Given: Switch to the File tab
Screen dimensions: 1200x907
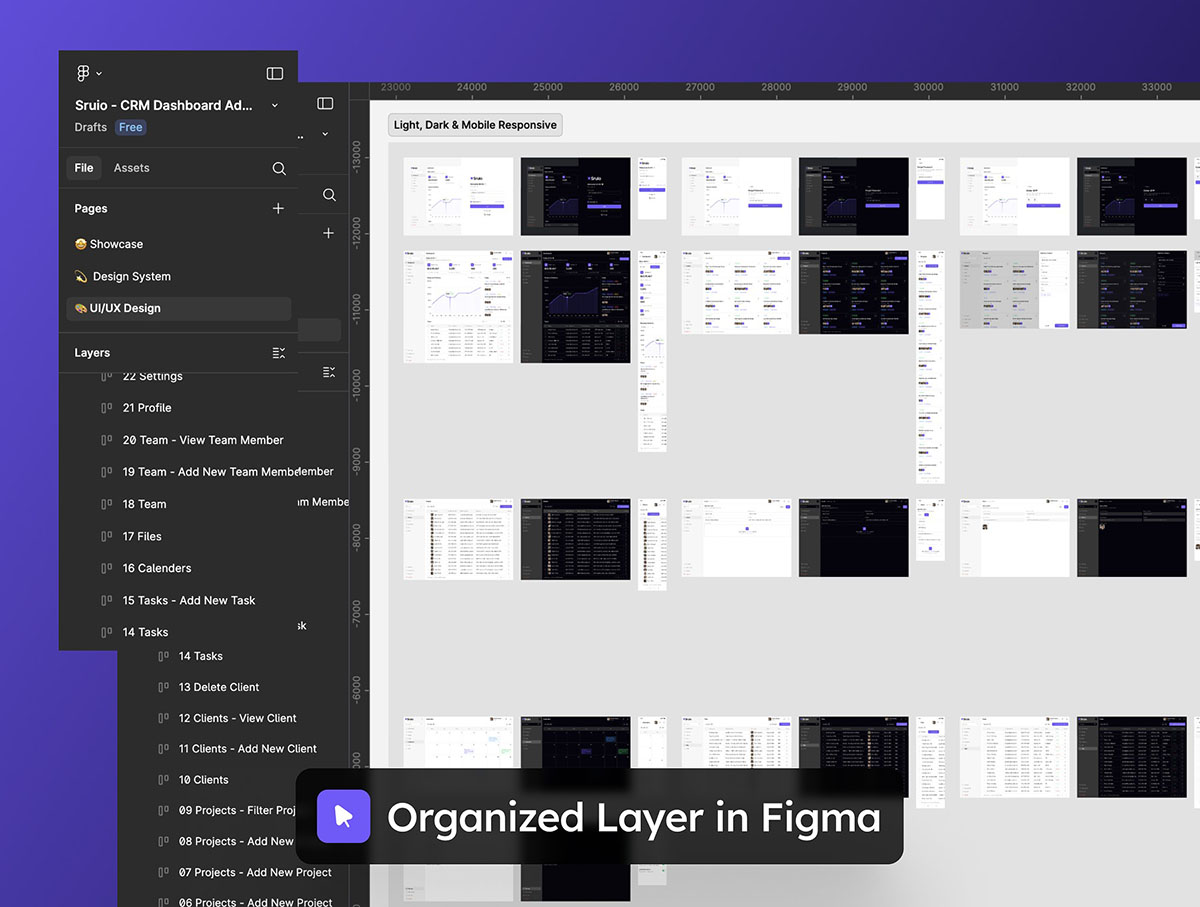Looking at the screenshot, I should point(84,168).
